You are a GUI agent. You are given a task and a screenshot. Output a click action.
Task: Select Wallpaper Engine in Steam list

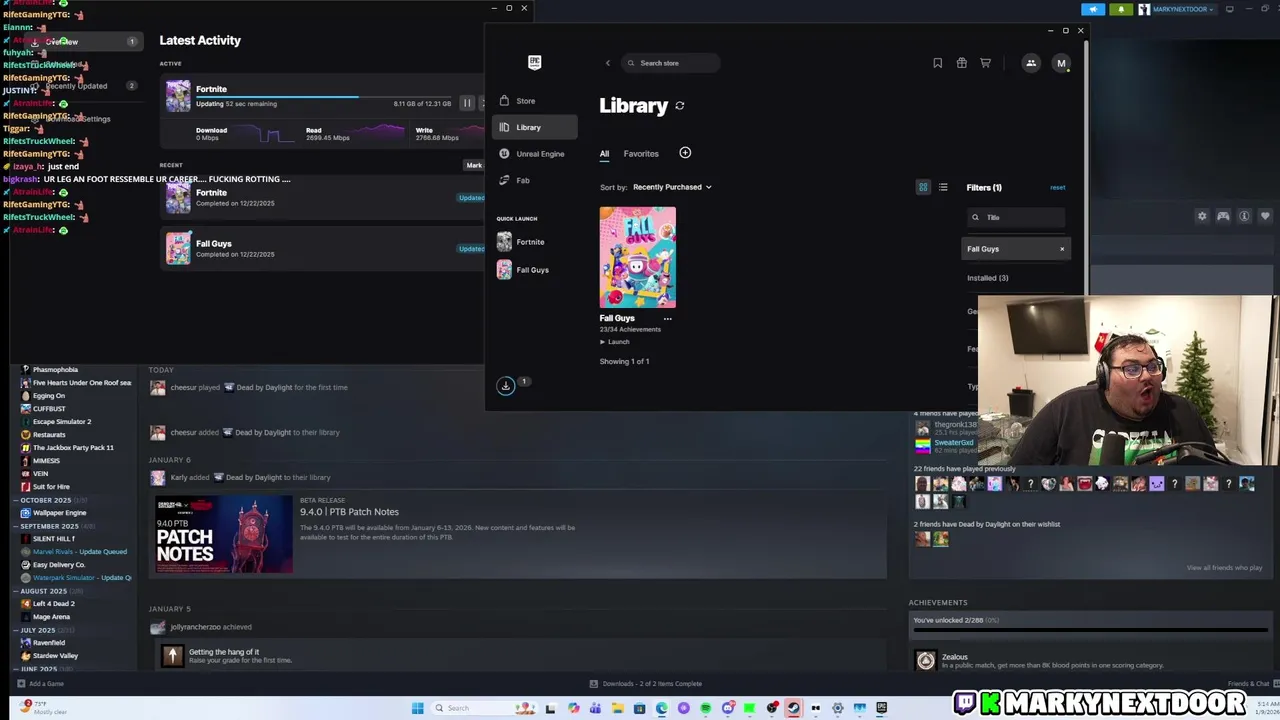pyautogui.click(x=59, y=513)
